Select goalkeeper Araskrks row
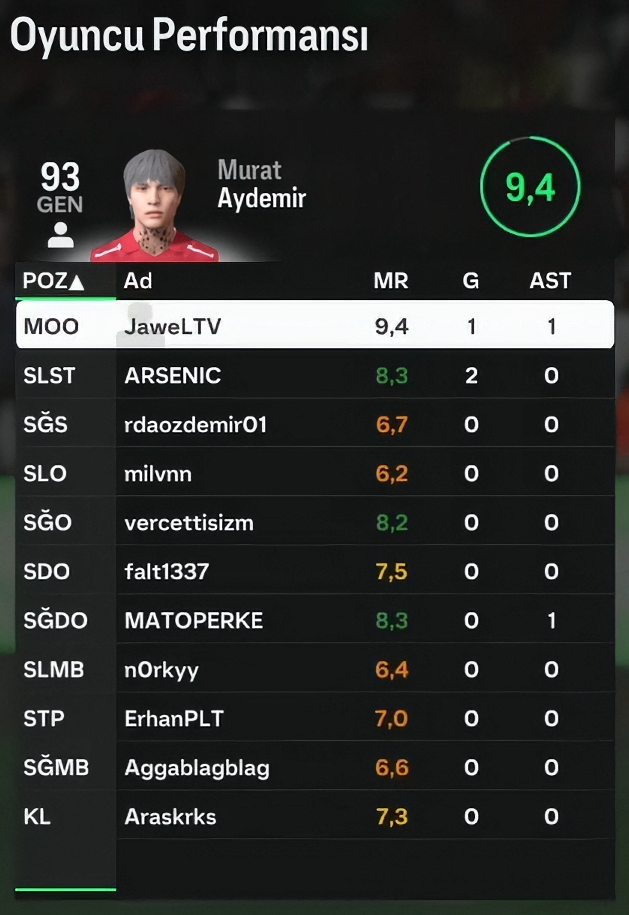 tap(315, 816)
